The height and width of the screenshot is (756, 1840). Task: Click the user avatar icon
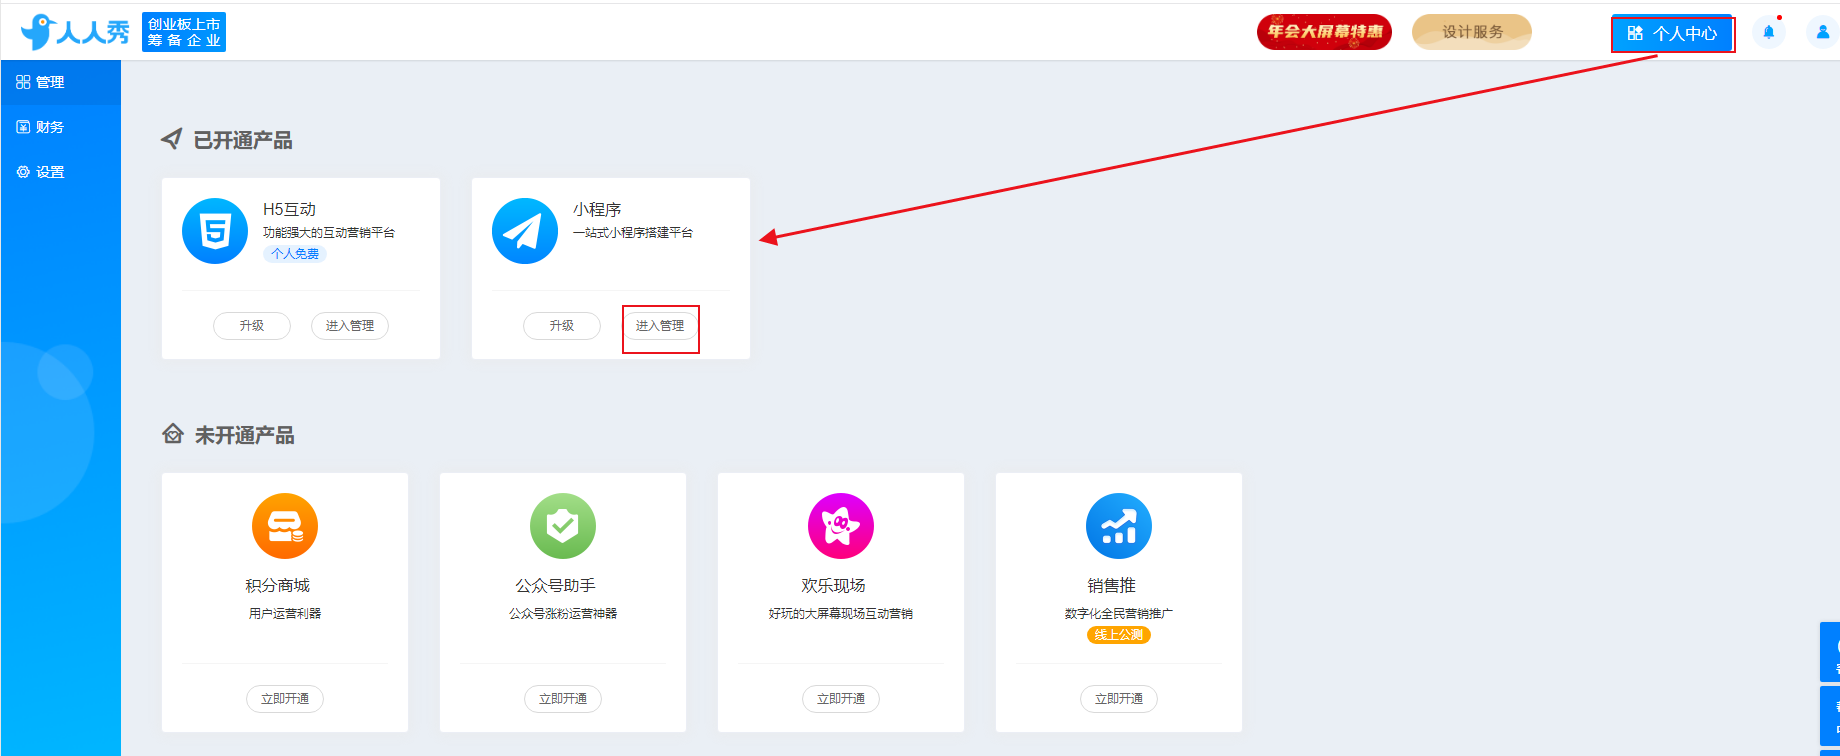tap(1823, 32)
